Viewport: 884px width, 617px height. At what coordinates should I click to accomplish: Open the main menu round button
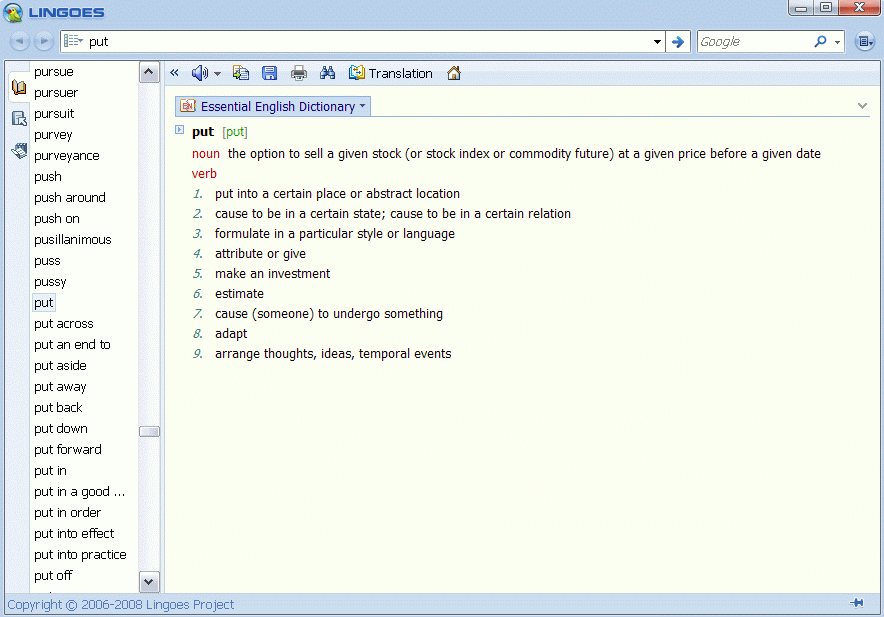pyautogui.click(x=864, y=42)
